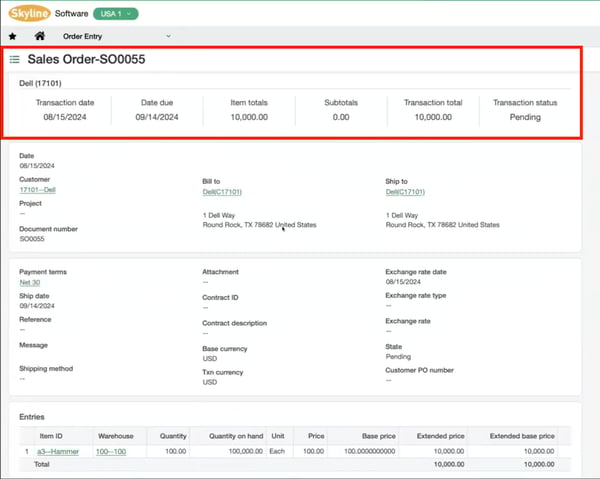Select Date due value 09/14/2024 in header
The image size is (600, 479).
pos(157,117)
